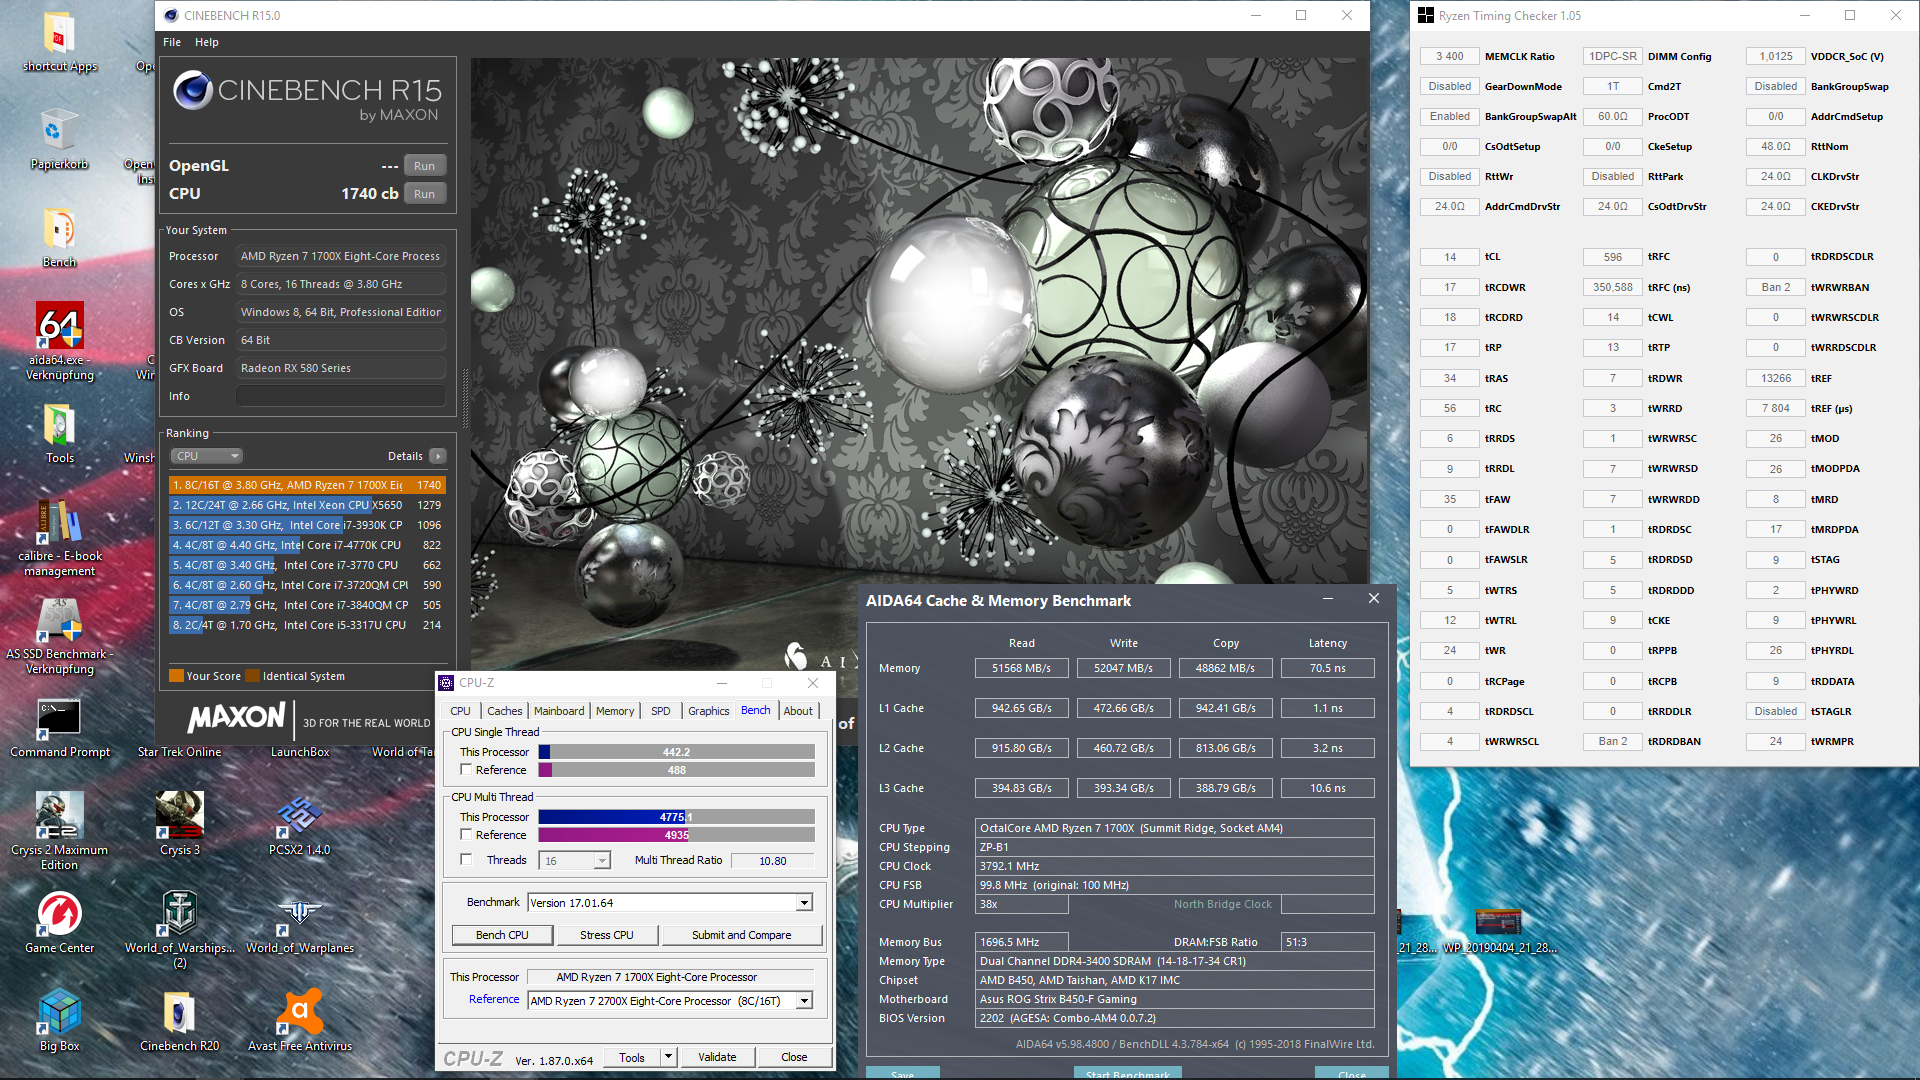The image size is (1920, 1080).
Task: Enable the Single Thread Reference checkbox
Action: click(466, 770)
